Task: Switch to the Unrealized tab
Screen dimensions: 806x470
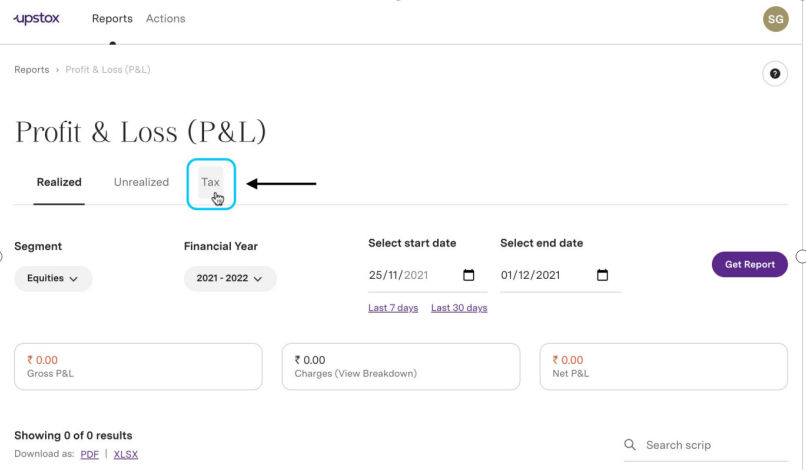Action: click(141, 182)
